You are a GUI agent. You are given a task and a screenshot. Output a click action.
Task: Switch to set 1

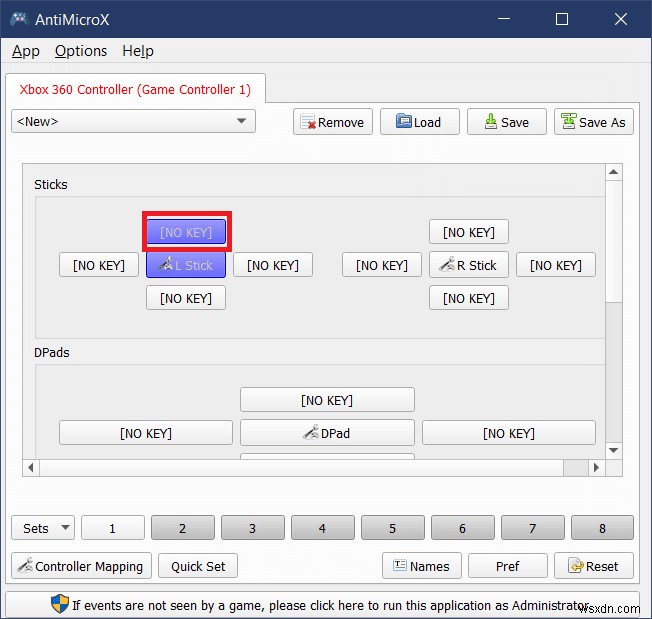coord(113,528)
